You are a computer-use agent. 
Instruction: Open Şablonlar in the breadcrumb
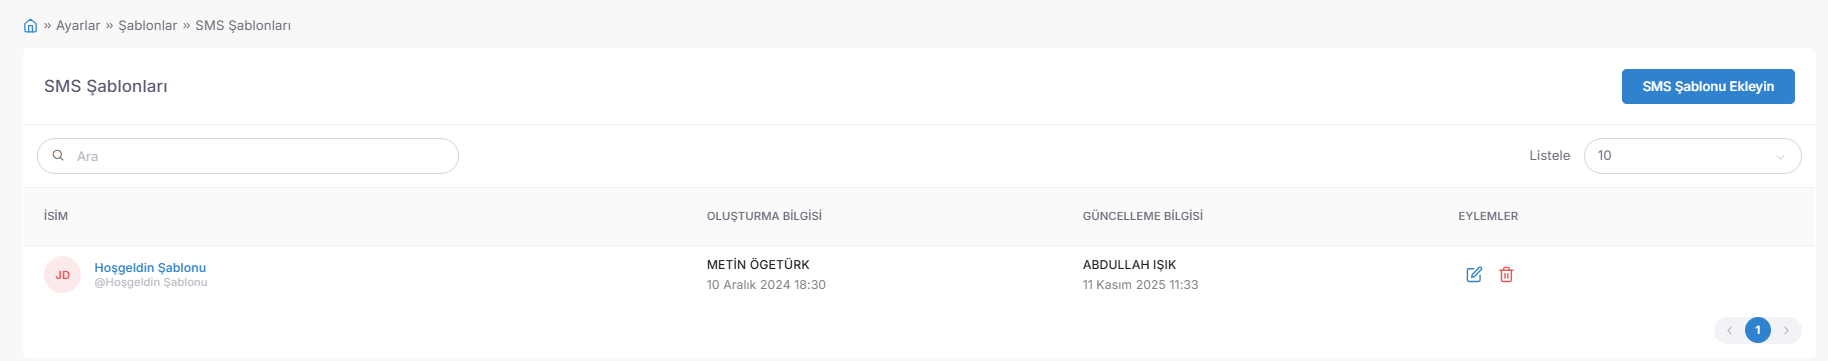(148, 26)
